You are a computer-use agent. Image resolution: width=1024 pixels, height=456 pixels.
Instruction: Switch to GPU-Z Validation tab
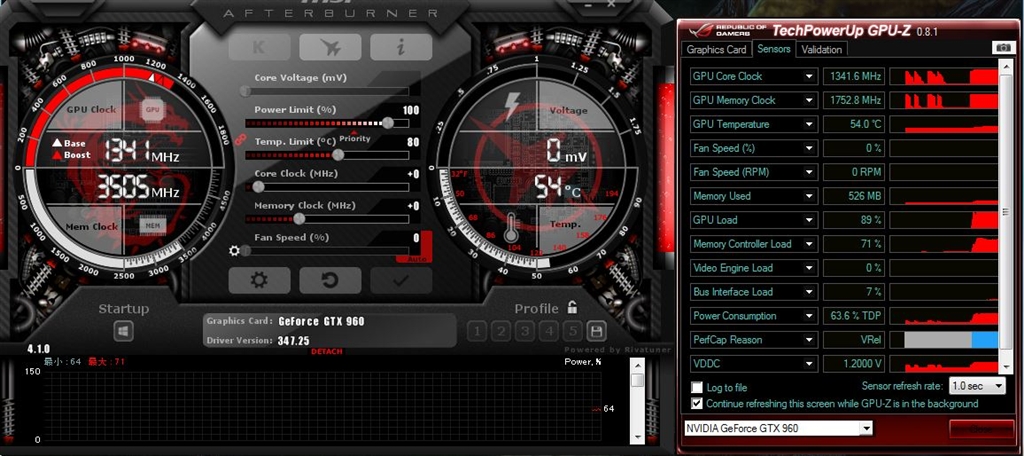pos(822,49)
